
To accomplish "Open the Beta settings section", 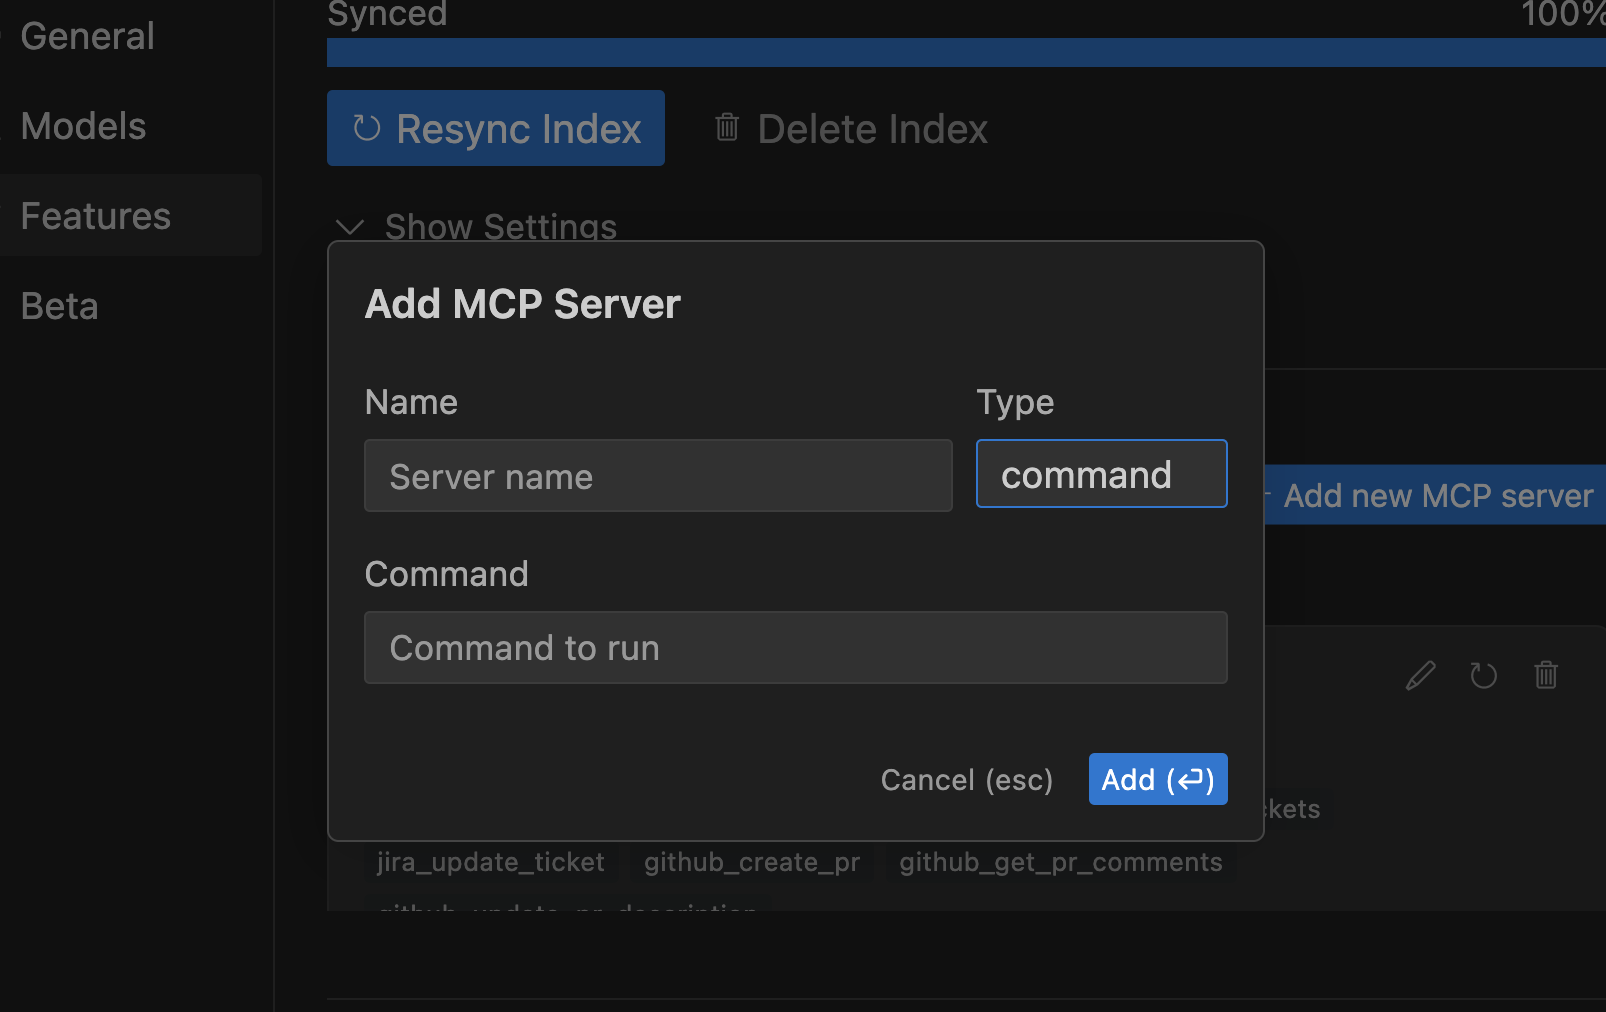I will (x=59, y=305).
